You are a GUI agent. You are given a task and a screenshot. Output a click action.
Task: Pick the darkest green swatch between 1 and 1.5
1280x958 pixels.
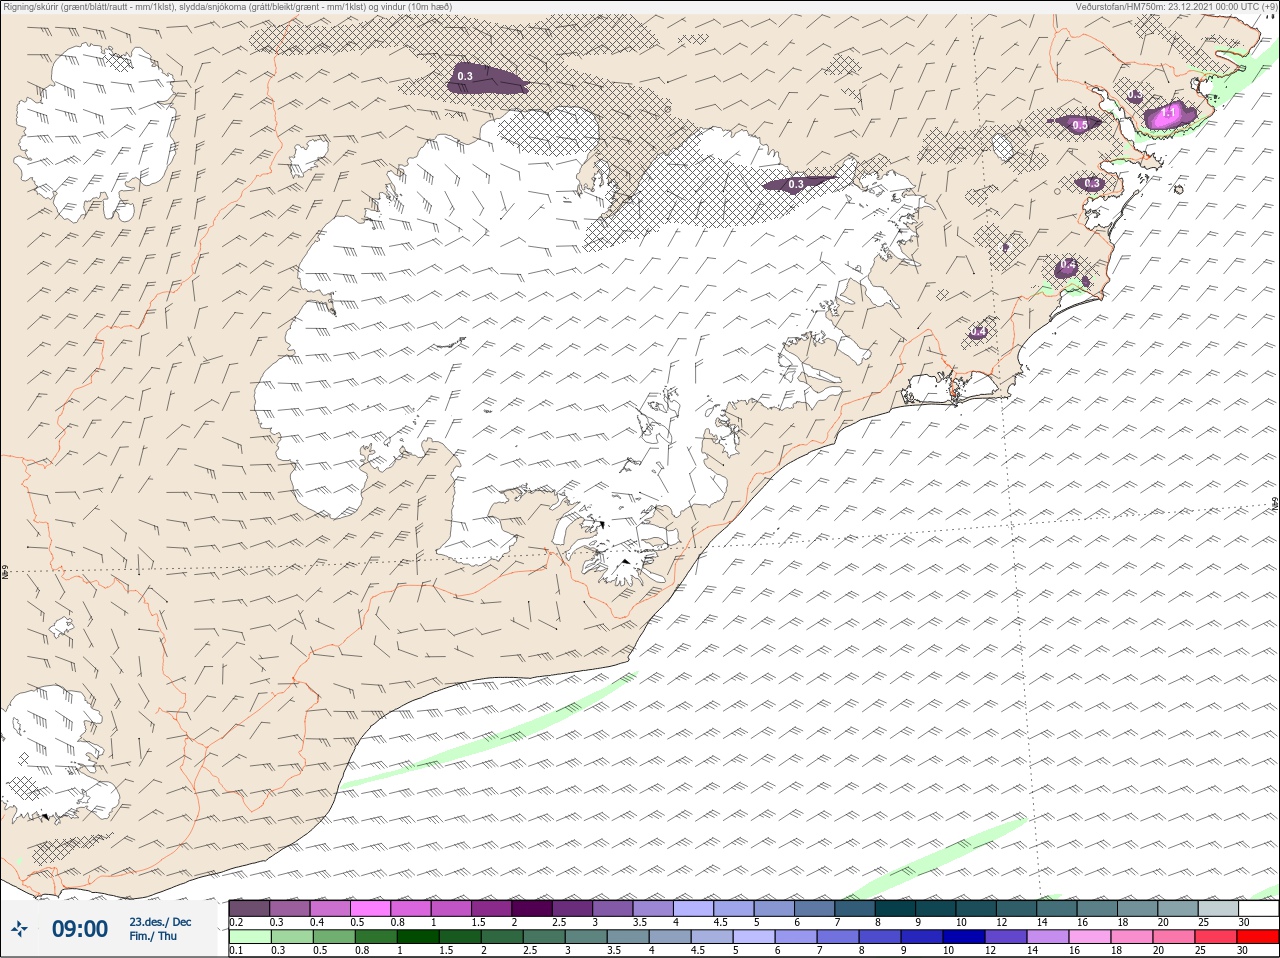416,937
